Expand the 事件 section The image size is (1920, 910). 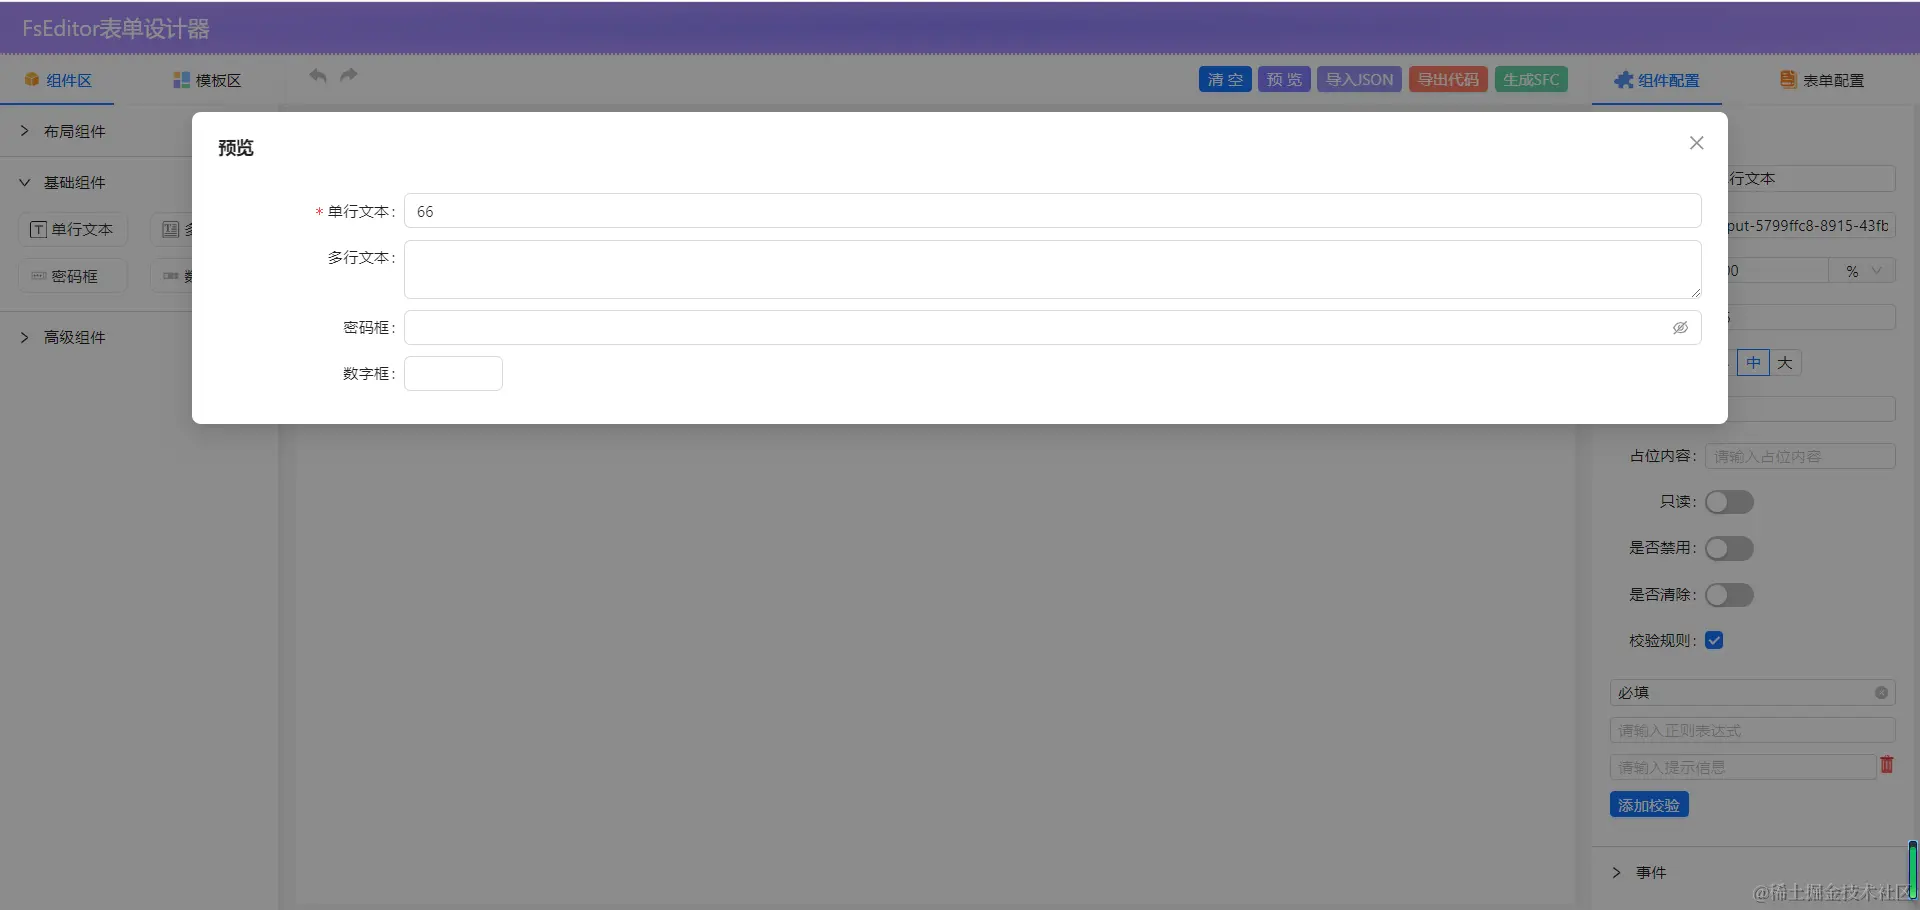(x=1750, y=873)
